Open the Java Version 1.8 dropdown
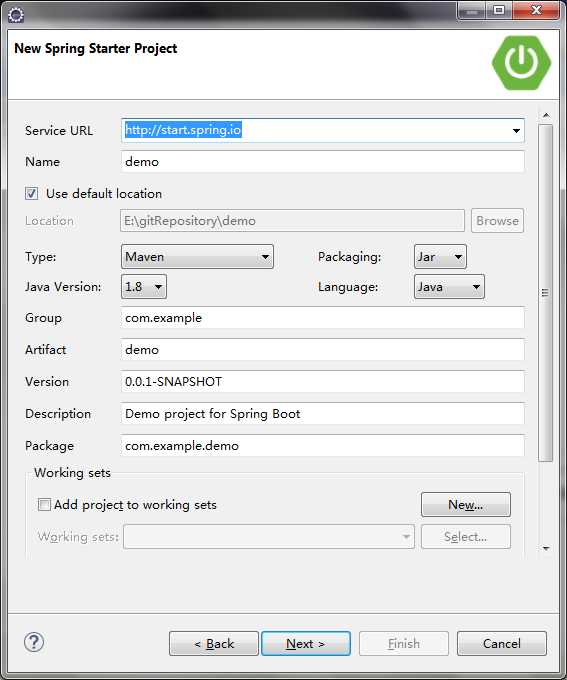This screenshot has width=567, height=680. pyautogui.click(x=144, y=287)
